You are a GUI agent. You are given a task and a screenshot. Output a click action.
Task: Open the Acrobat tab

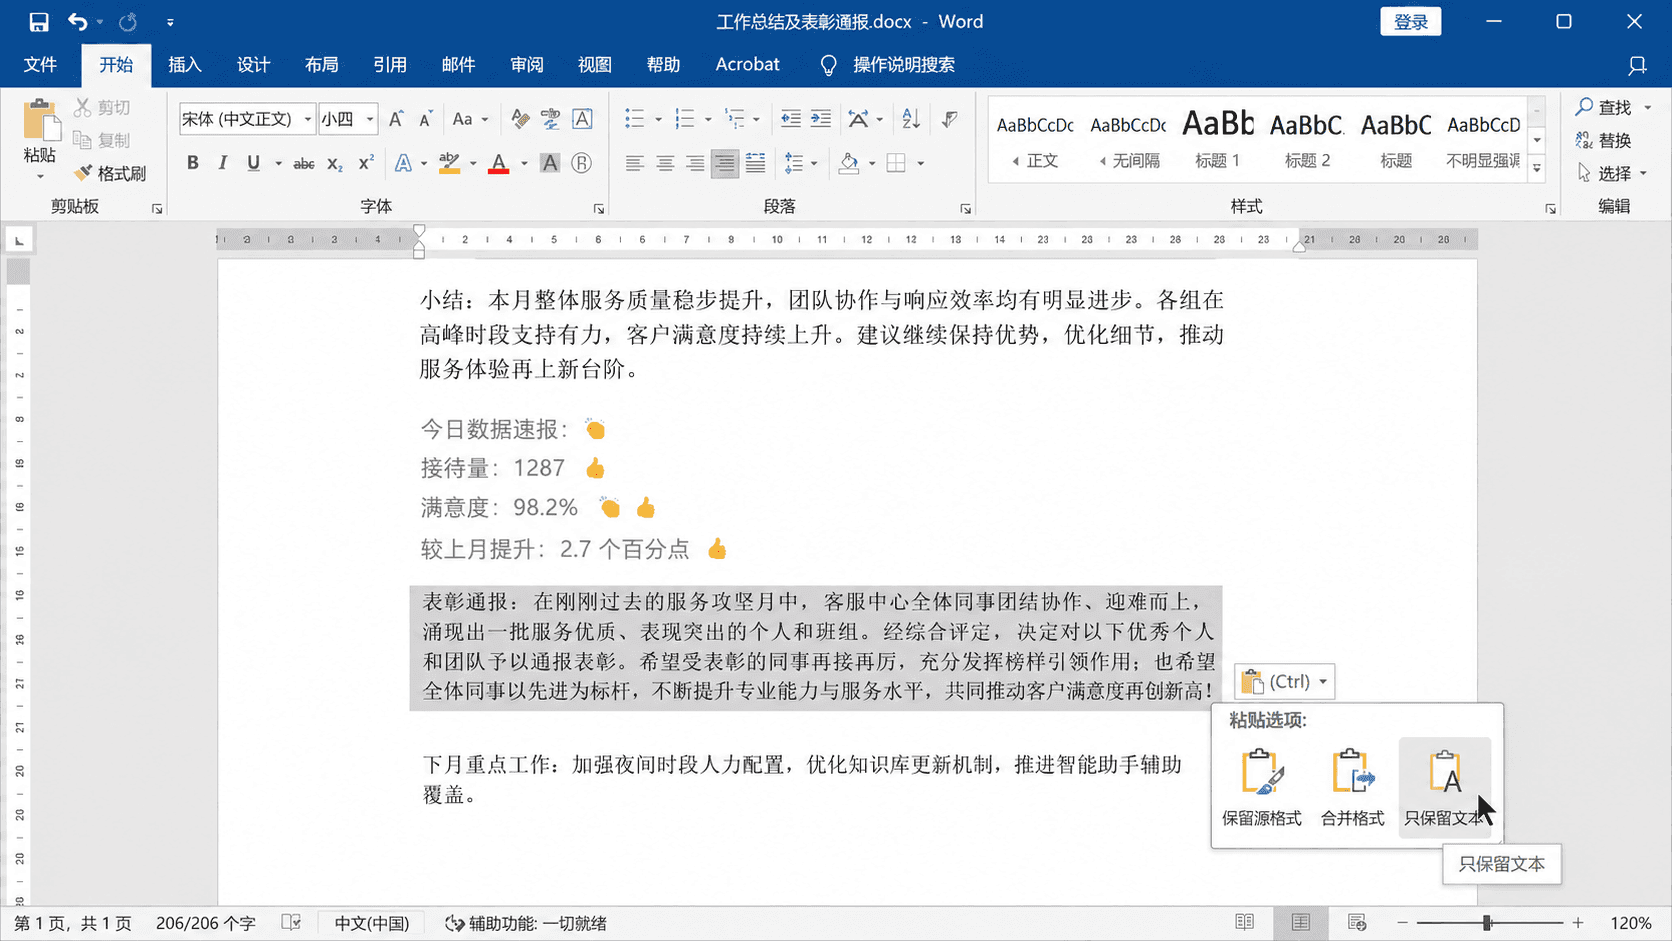tap(747, 65)
